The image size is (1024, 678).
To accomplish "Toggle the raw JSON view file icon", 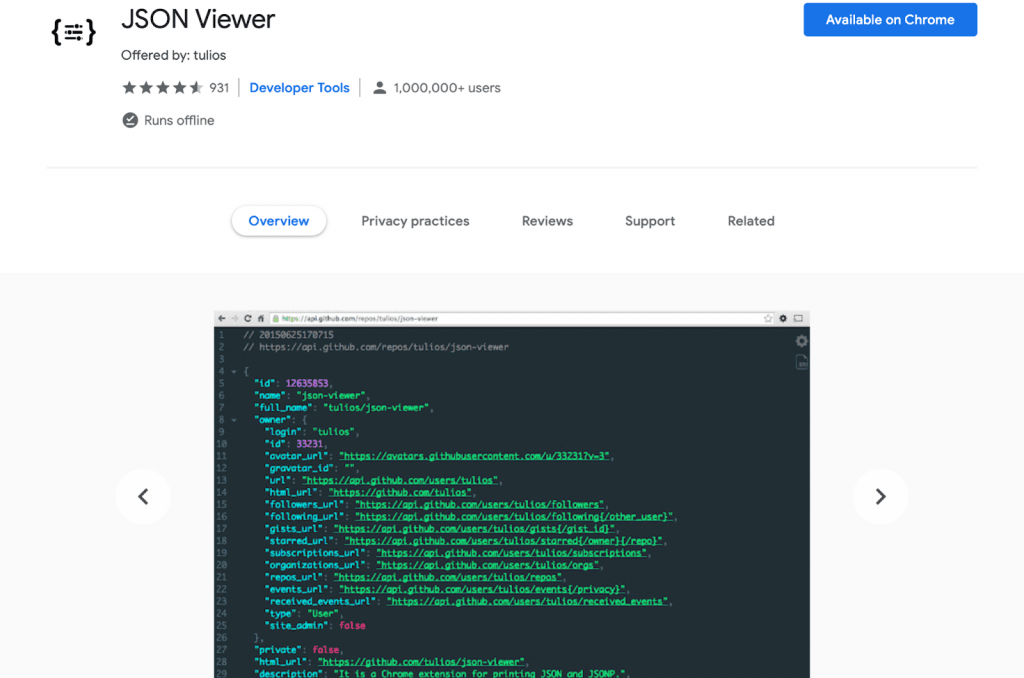I will click(x=801, y=363).
